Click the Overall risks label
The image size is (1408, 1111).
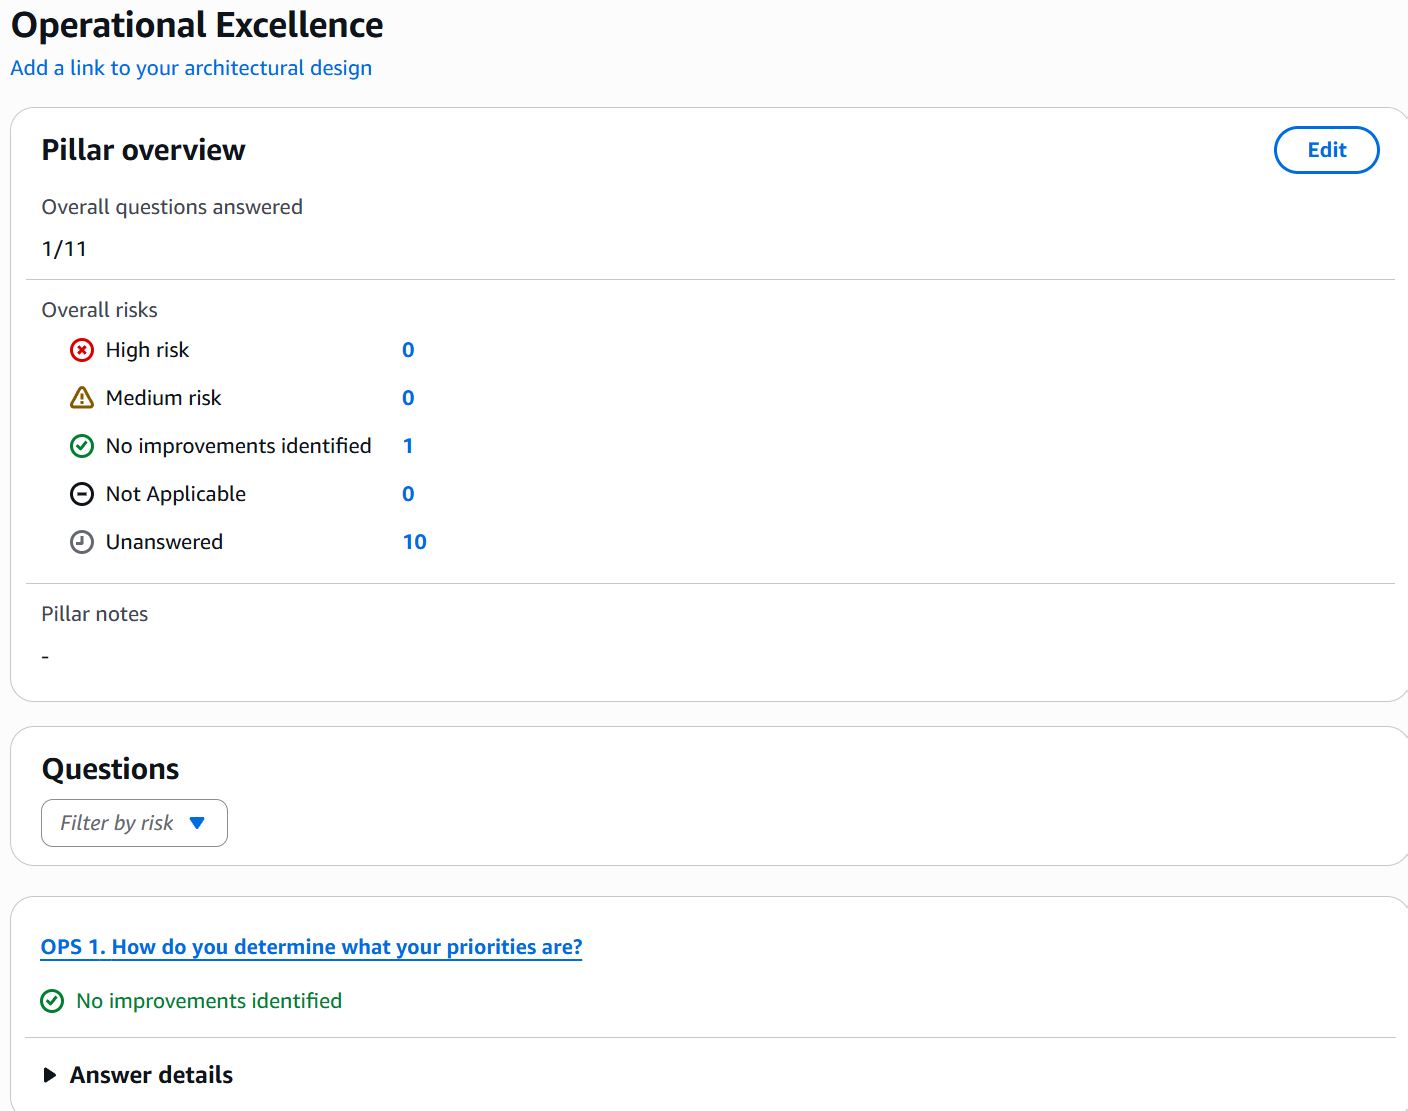99,310
